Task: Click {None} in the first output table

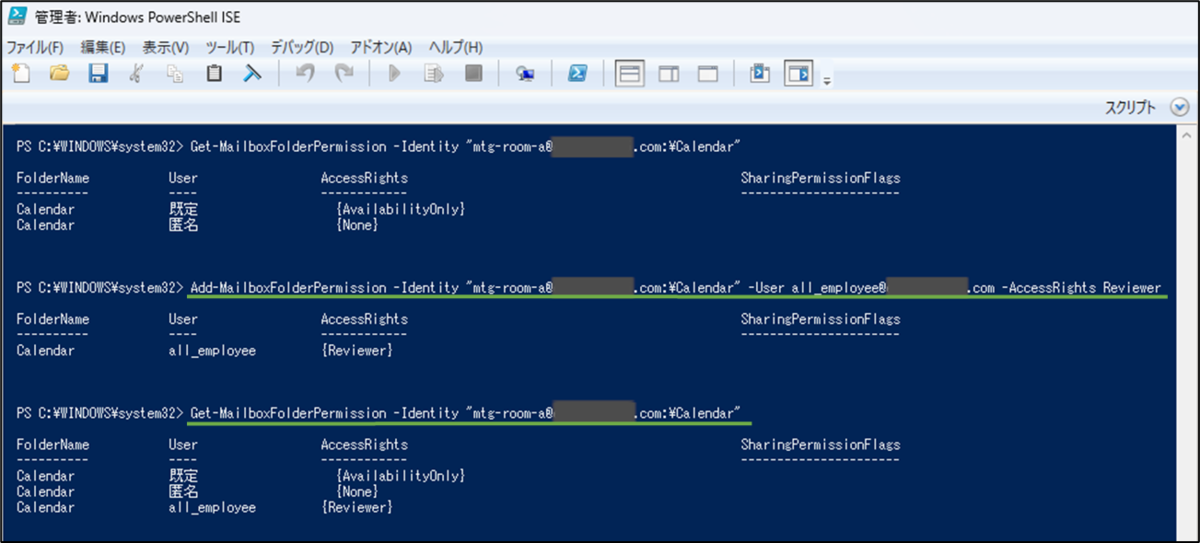Action: pyautogui.click(x=358, y=225)
